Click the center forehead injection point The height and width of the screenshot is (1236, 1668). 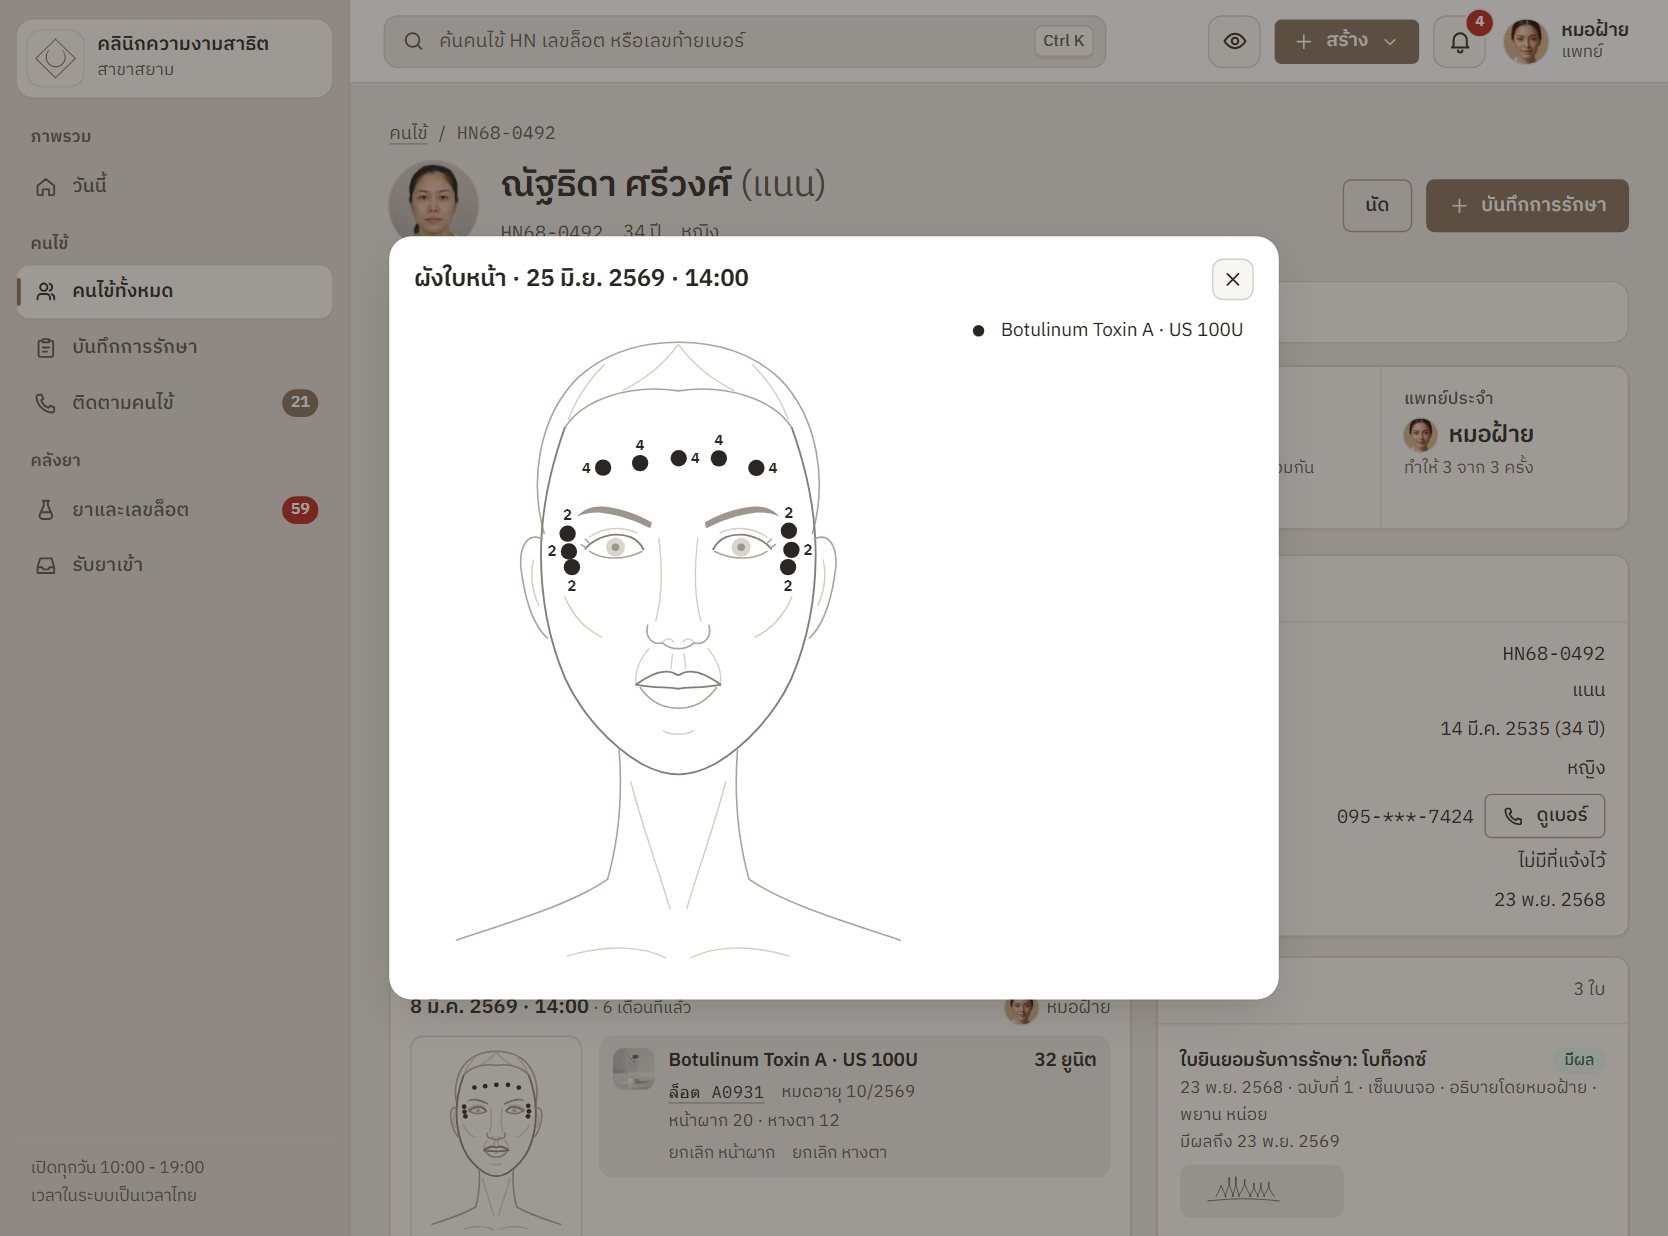tap(679, 458)
